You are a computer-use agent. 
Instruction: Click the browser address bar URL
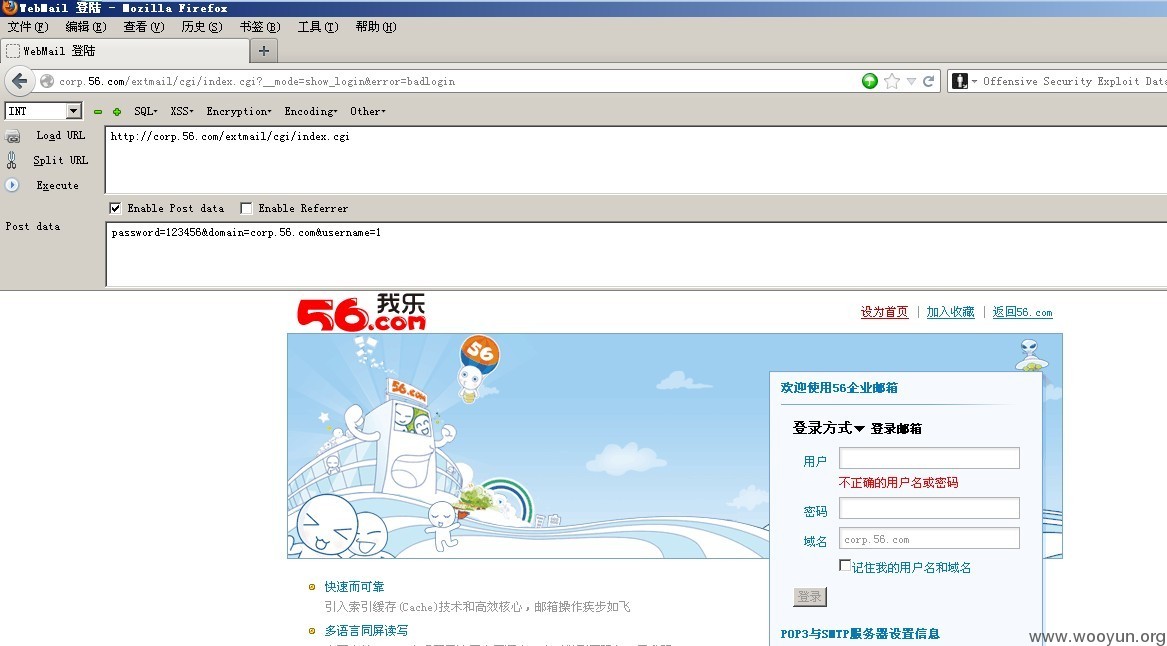[257, 81]
